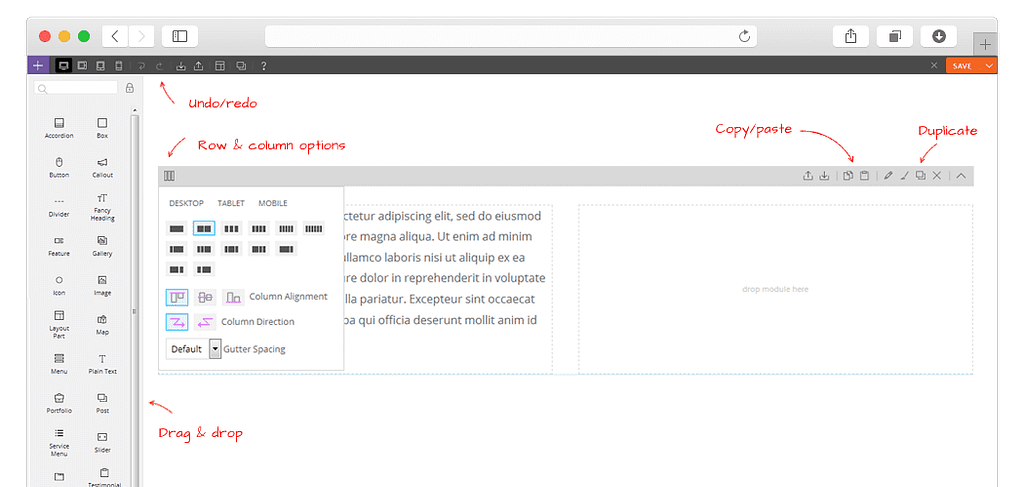1024x487 pixels.
Task: Switch to tablet portrait preview icon
Action: tap(101, 65)
